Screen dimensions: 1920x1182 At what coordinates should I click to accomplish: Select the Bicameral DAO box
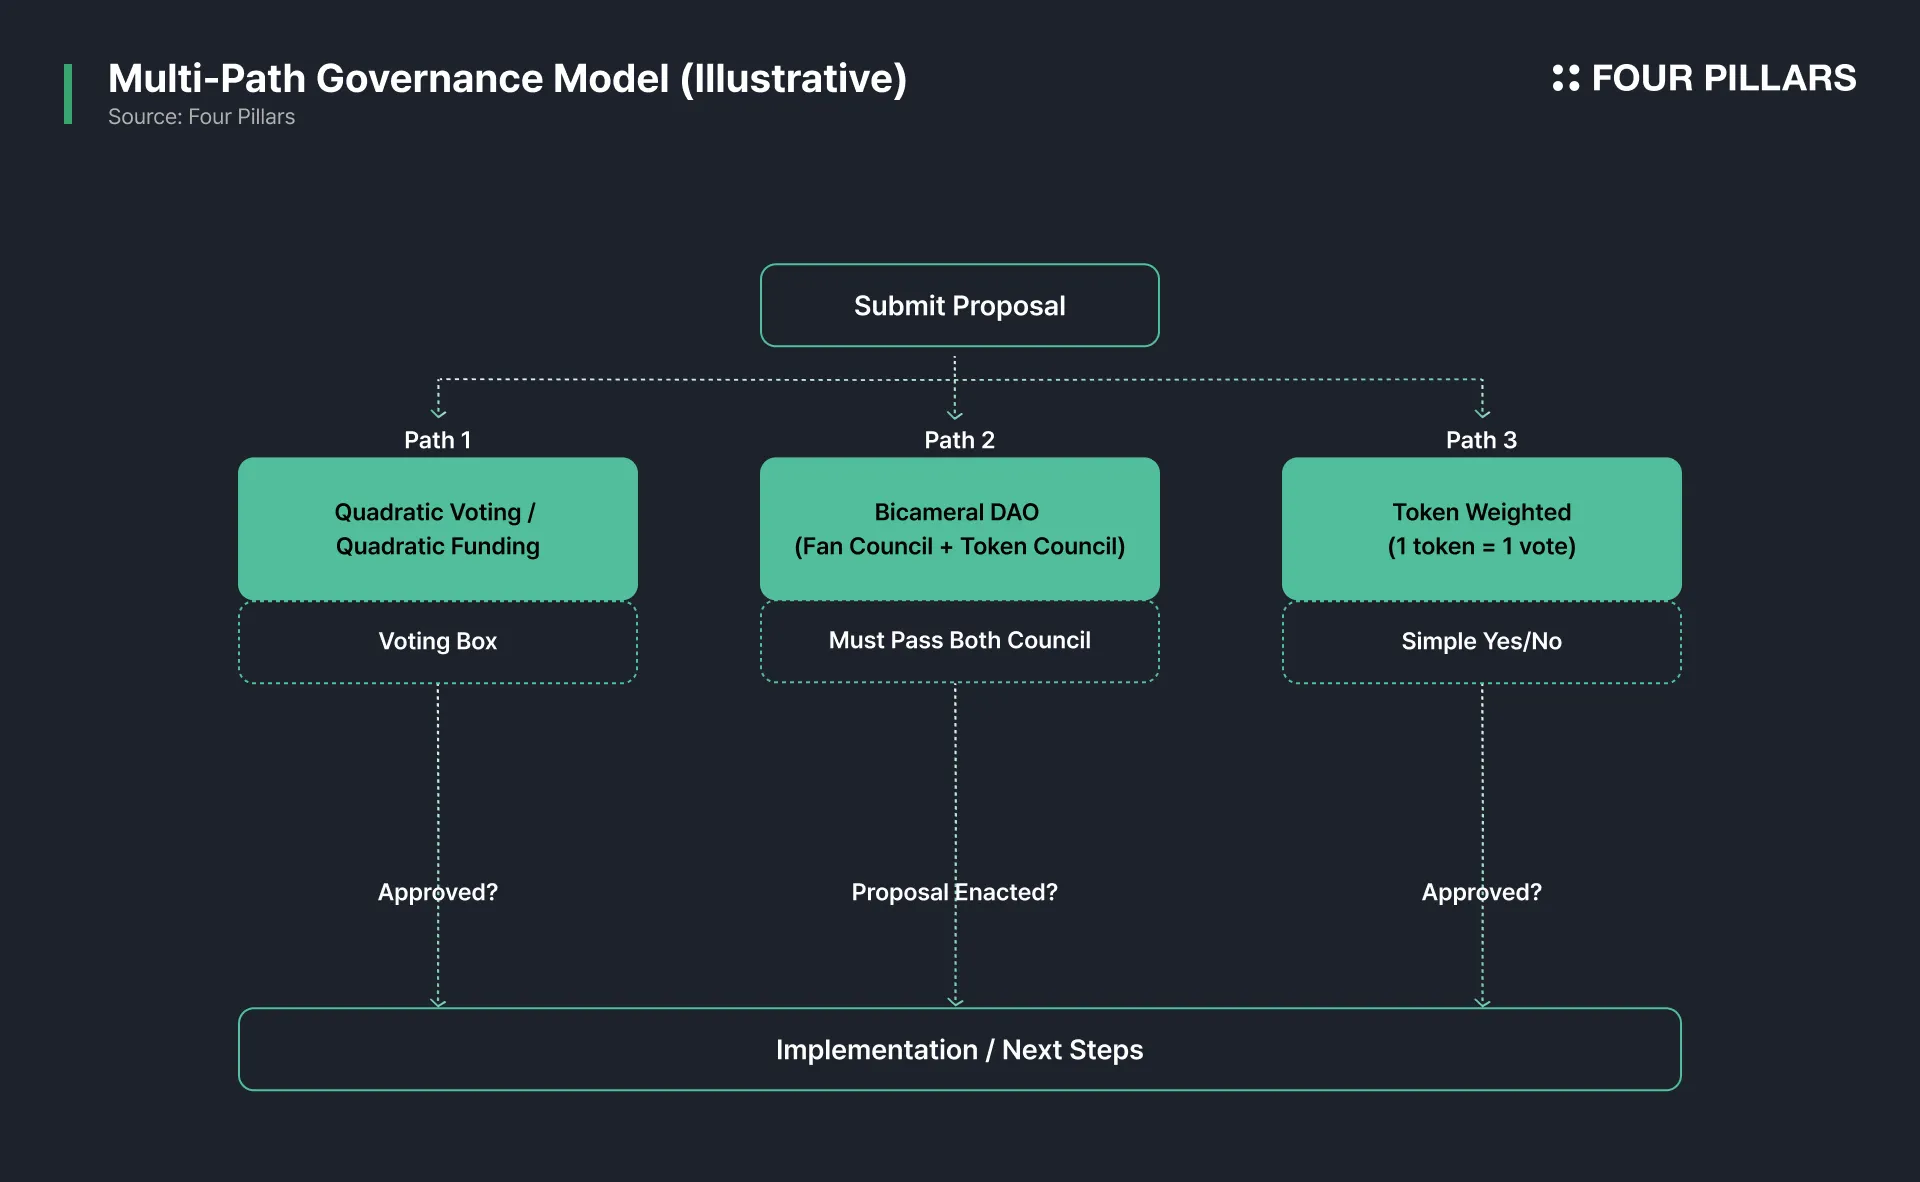pos(959,529)
